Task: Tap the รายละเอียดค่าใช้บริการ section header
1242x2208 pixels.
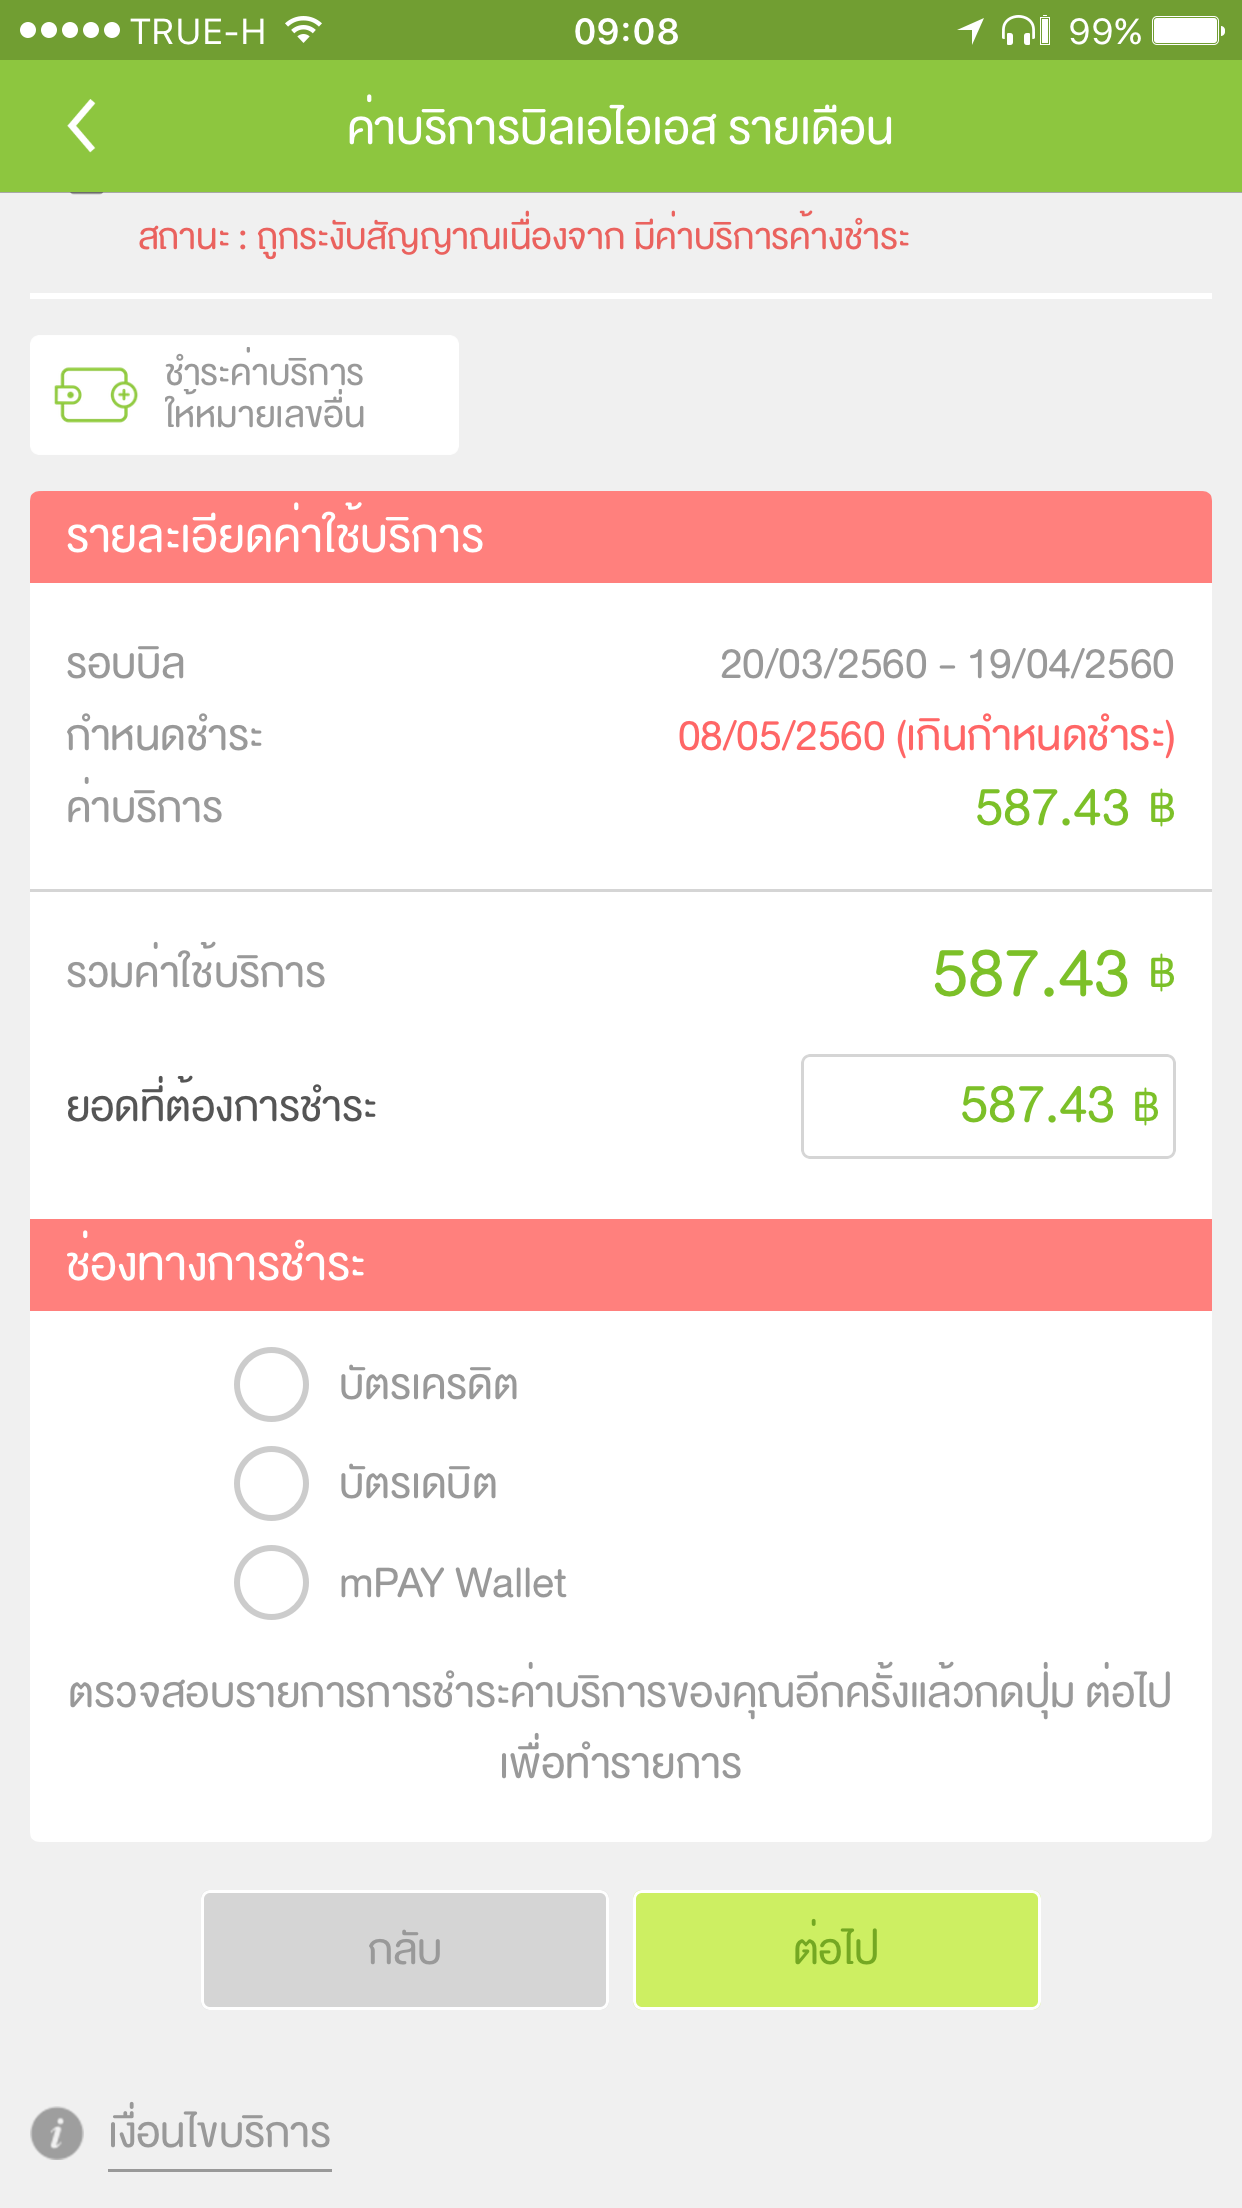Action: click(621, 537)
